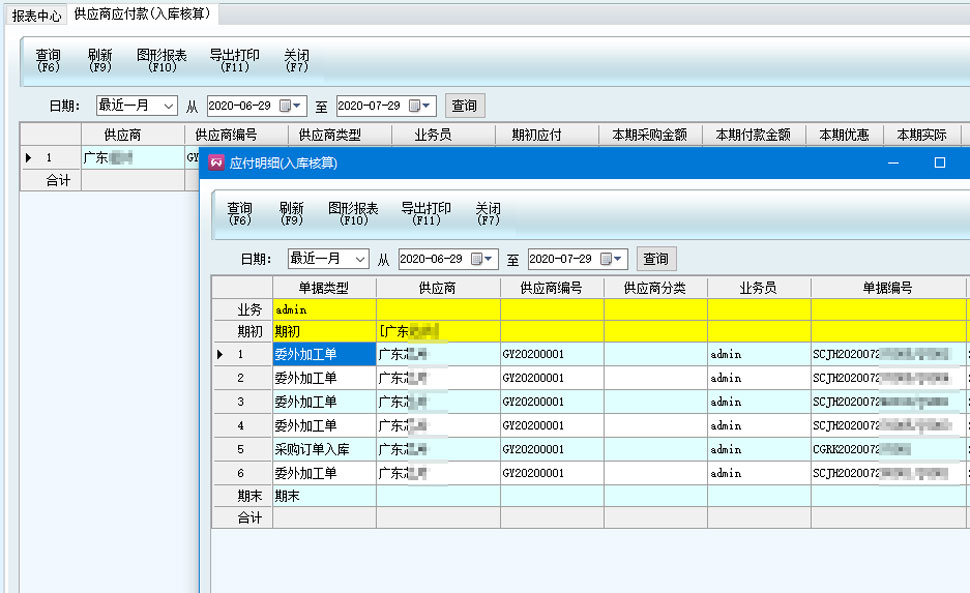970x593 pixels.
Task: Open start date calendar picker in back window
Action: click(291, 106)
